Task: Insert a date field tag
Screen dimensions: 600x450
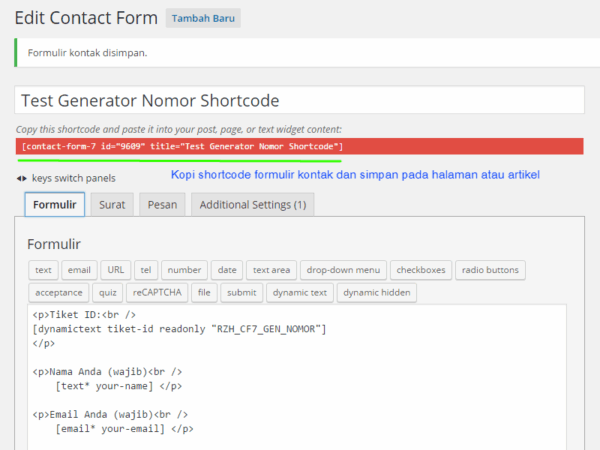Action: [x=227, y=270]
